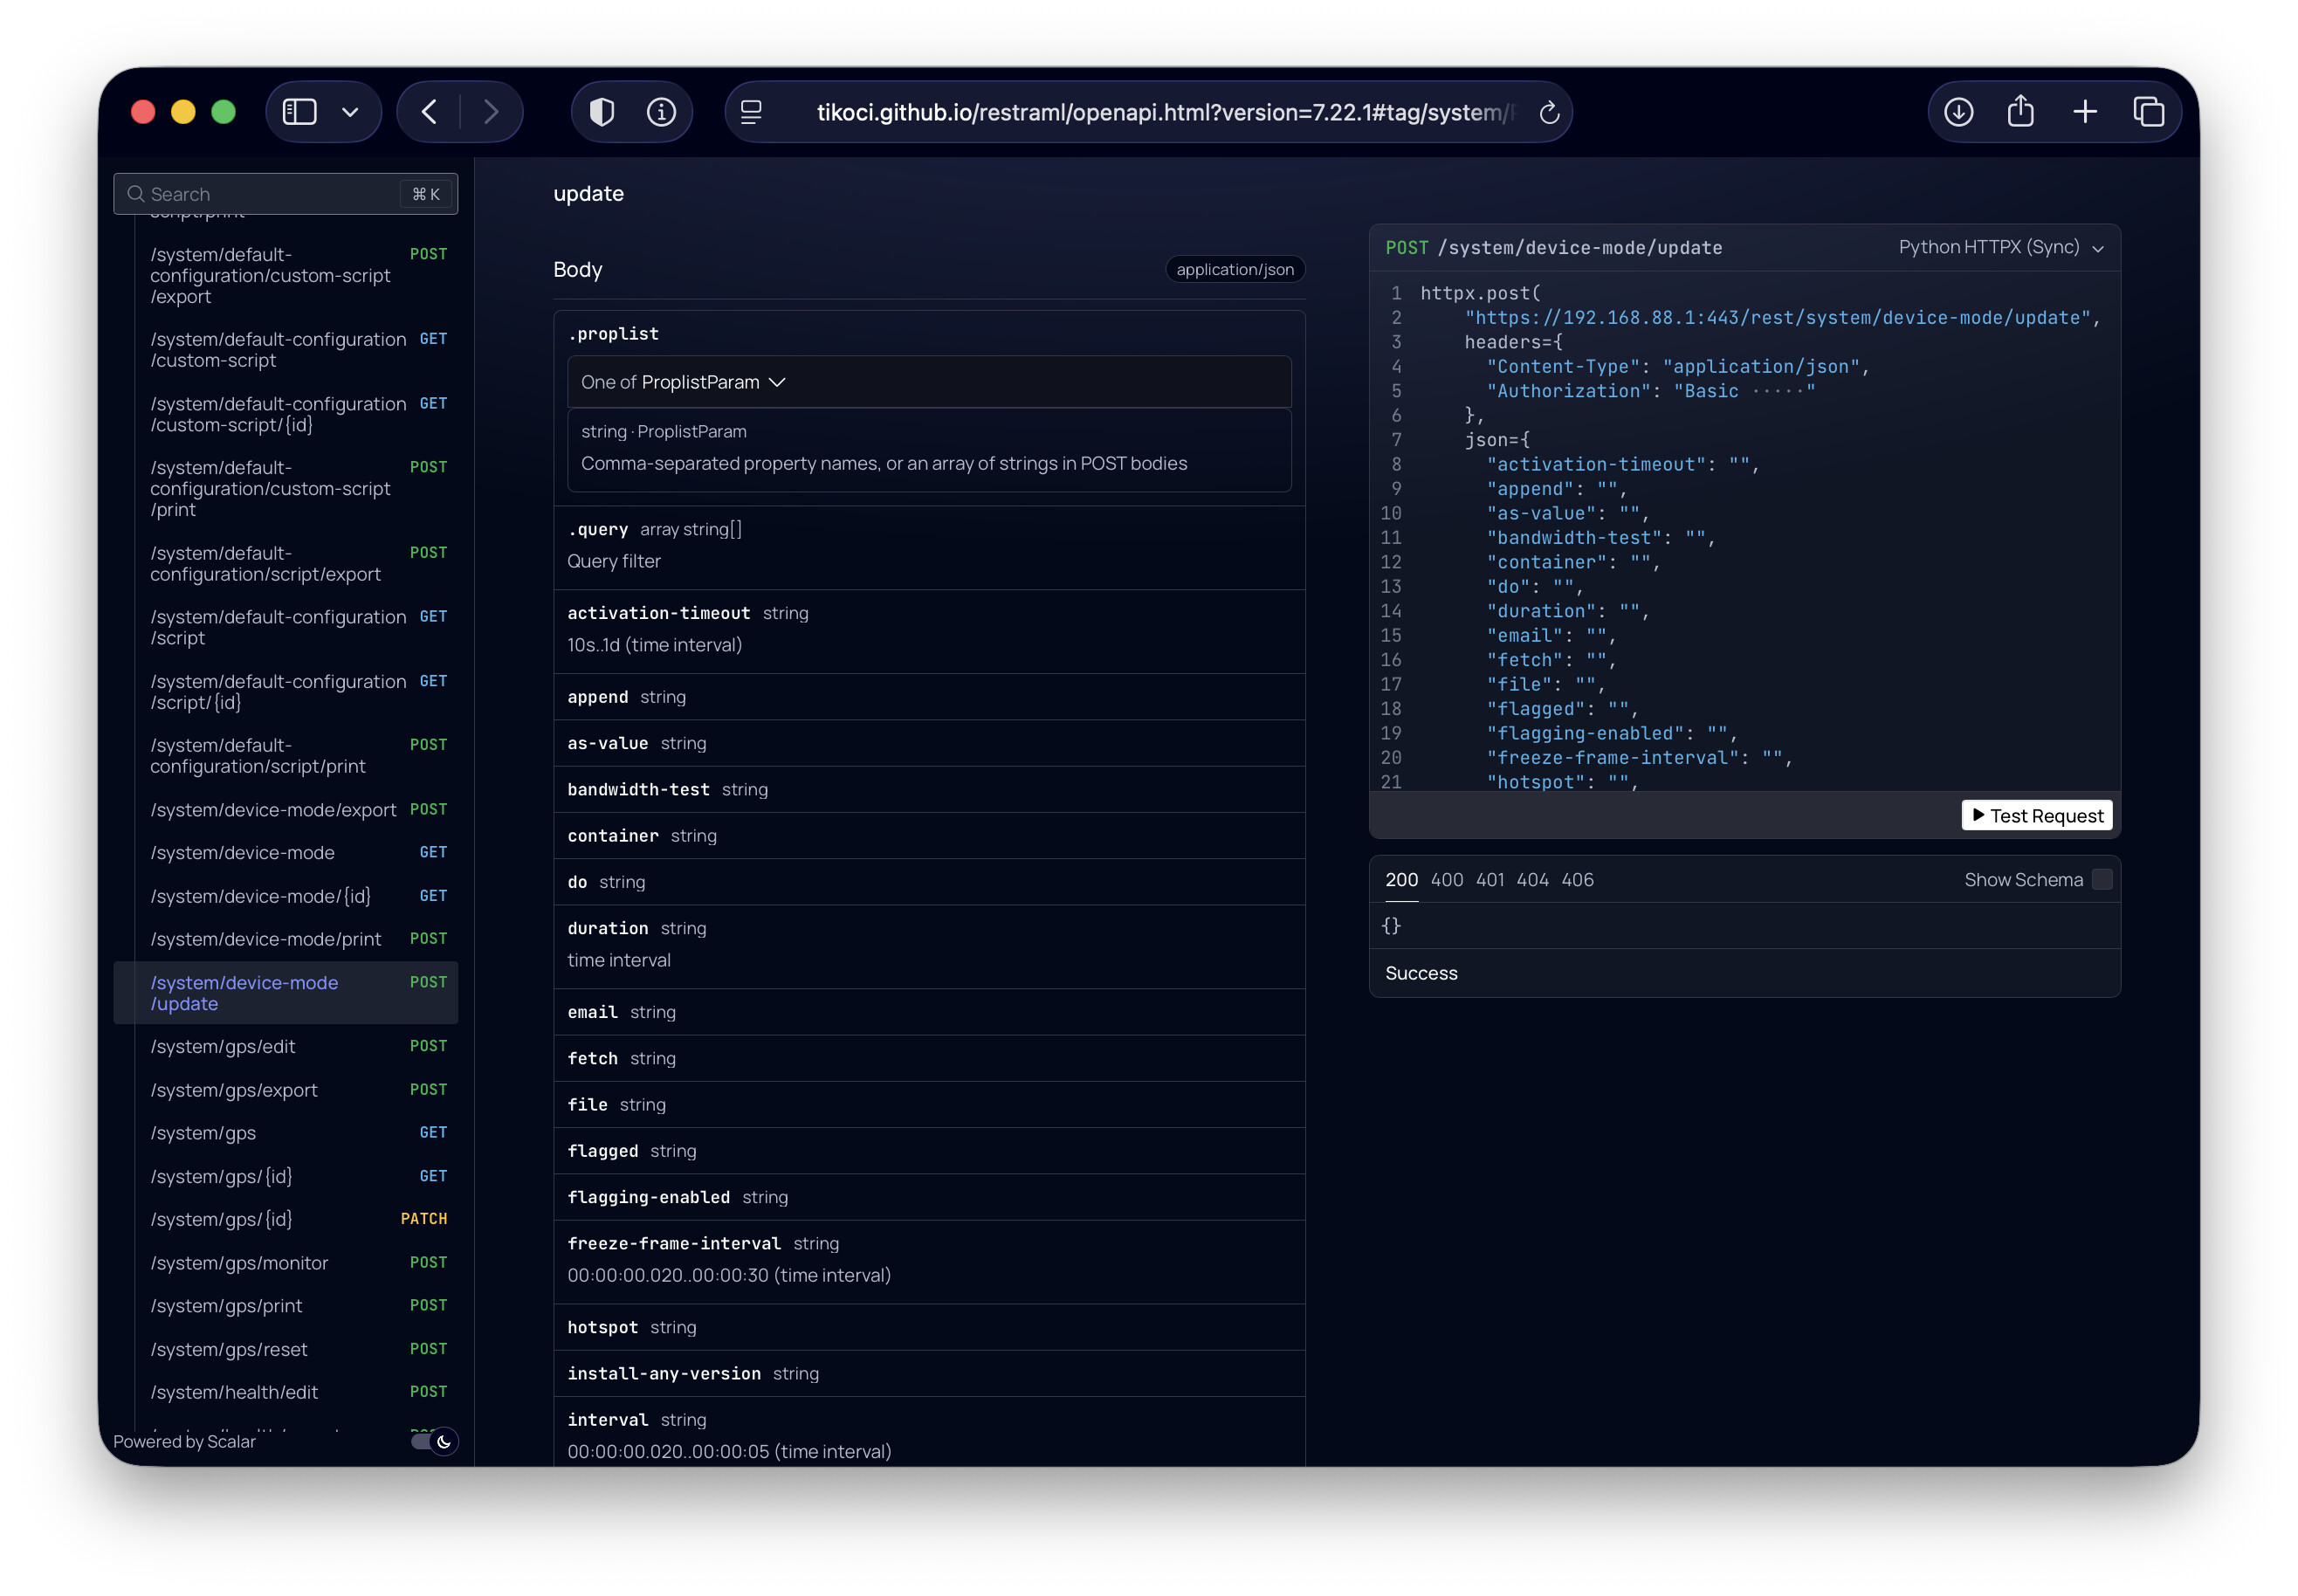Open a new tab with plus icon
The image size is (2298, 1596).
(x=2085, y=112)
